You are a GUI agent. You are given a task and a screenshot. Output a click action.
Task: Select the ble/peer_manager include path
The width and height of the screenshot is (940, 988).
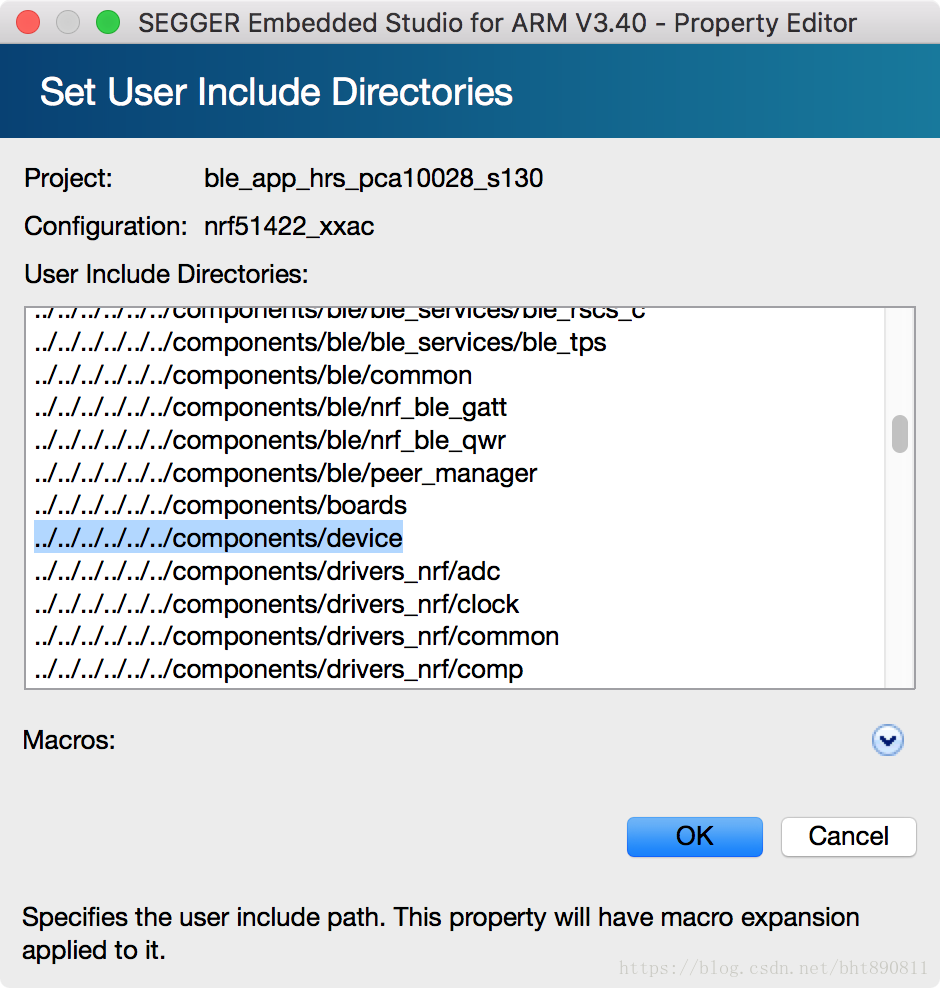point(285,473)
